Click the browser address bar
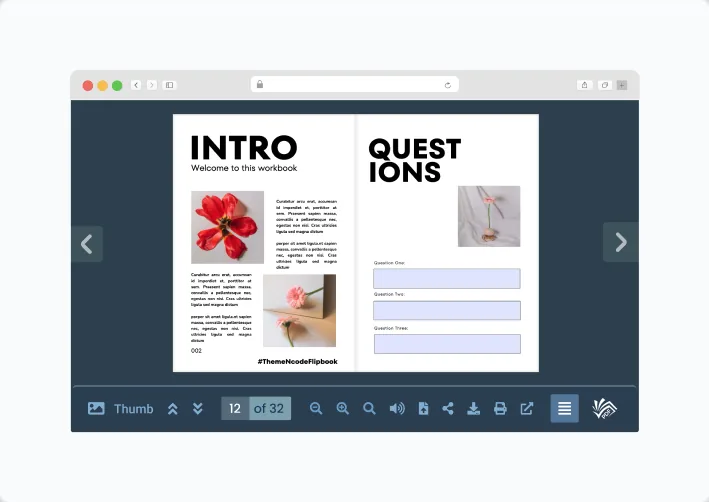Viewport: 709px width, 502px height. [355, 85]
